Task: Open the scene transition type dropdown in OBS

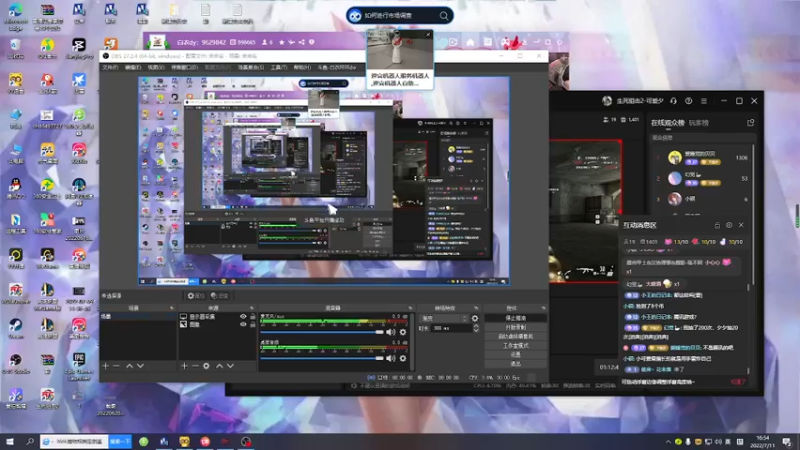Action: pyautogui.click(x=443, y=318)
